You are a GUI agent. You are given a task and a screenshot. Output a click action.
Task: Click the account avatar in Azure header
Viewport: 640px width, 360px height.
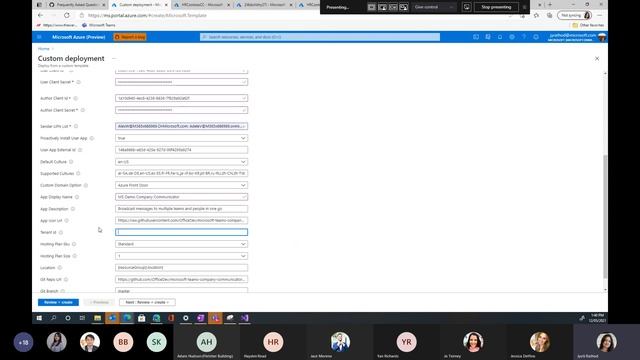click(602, 37)
